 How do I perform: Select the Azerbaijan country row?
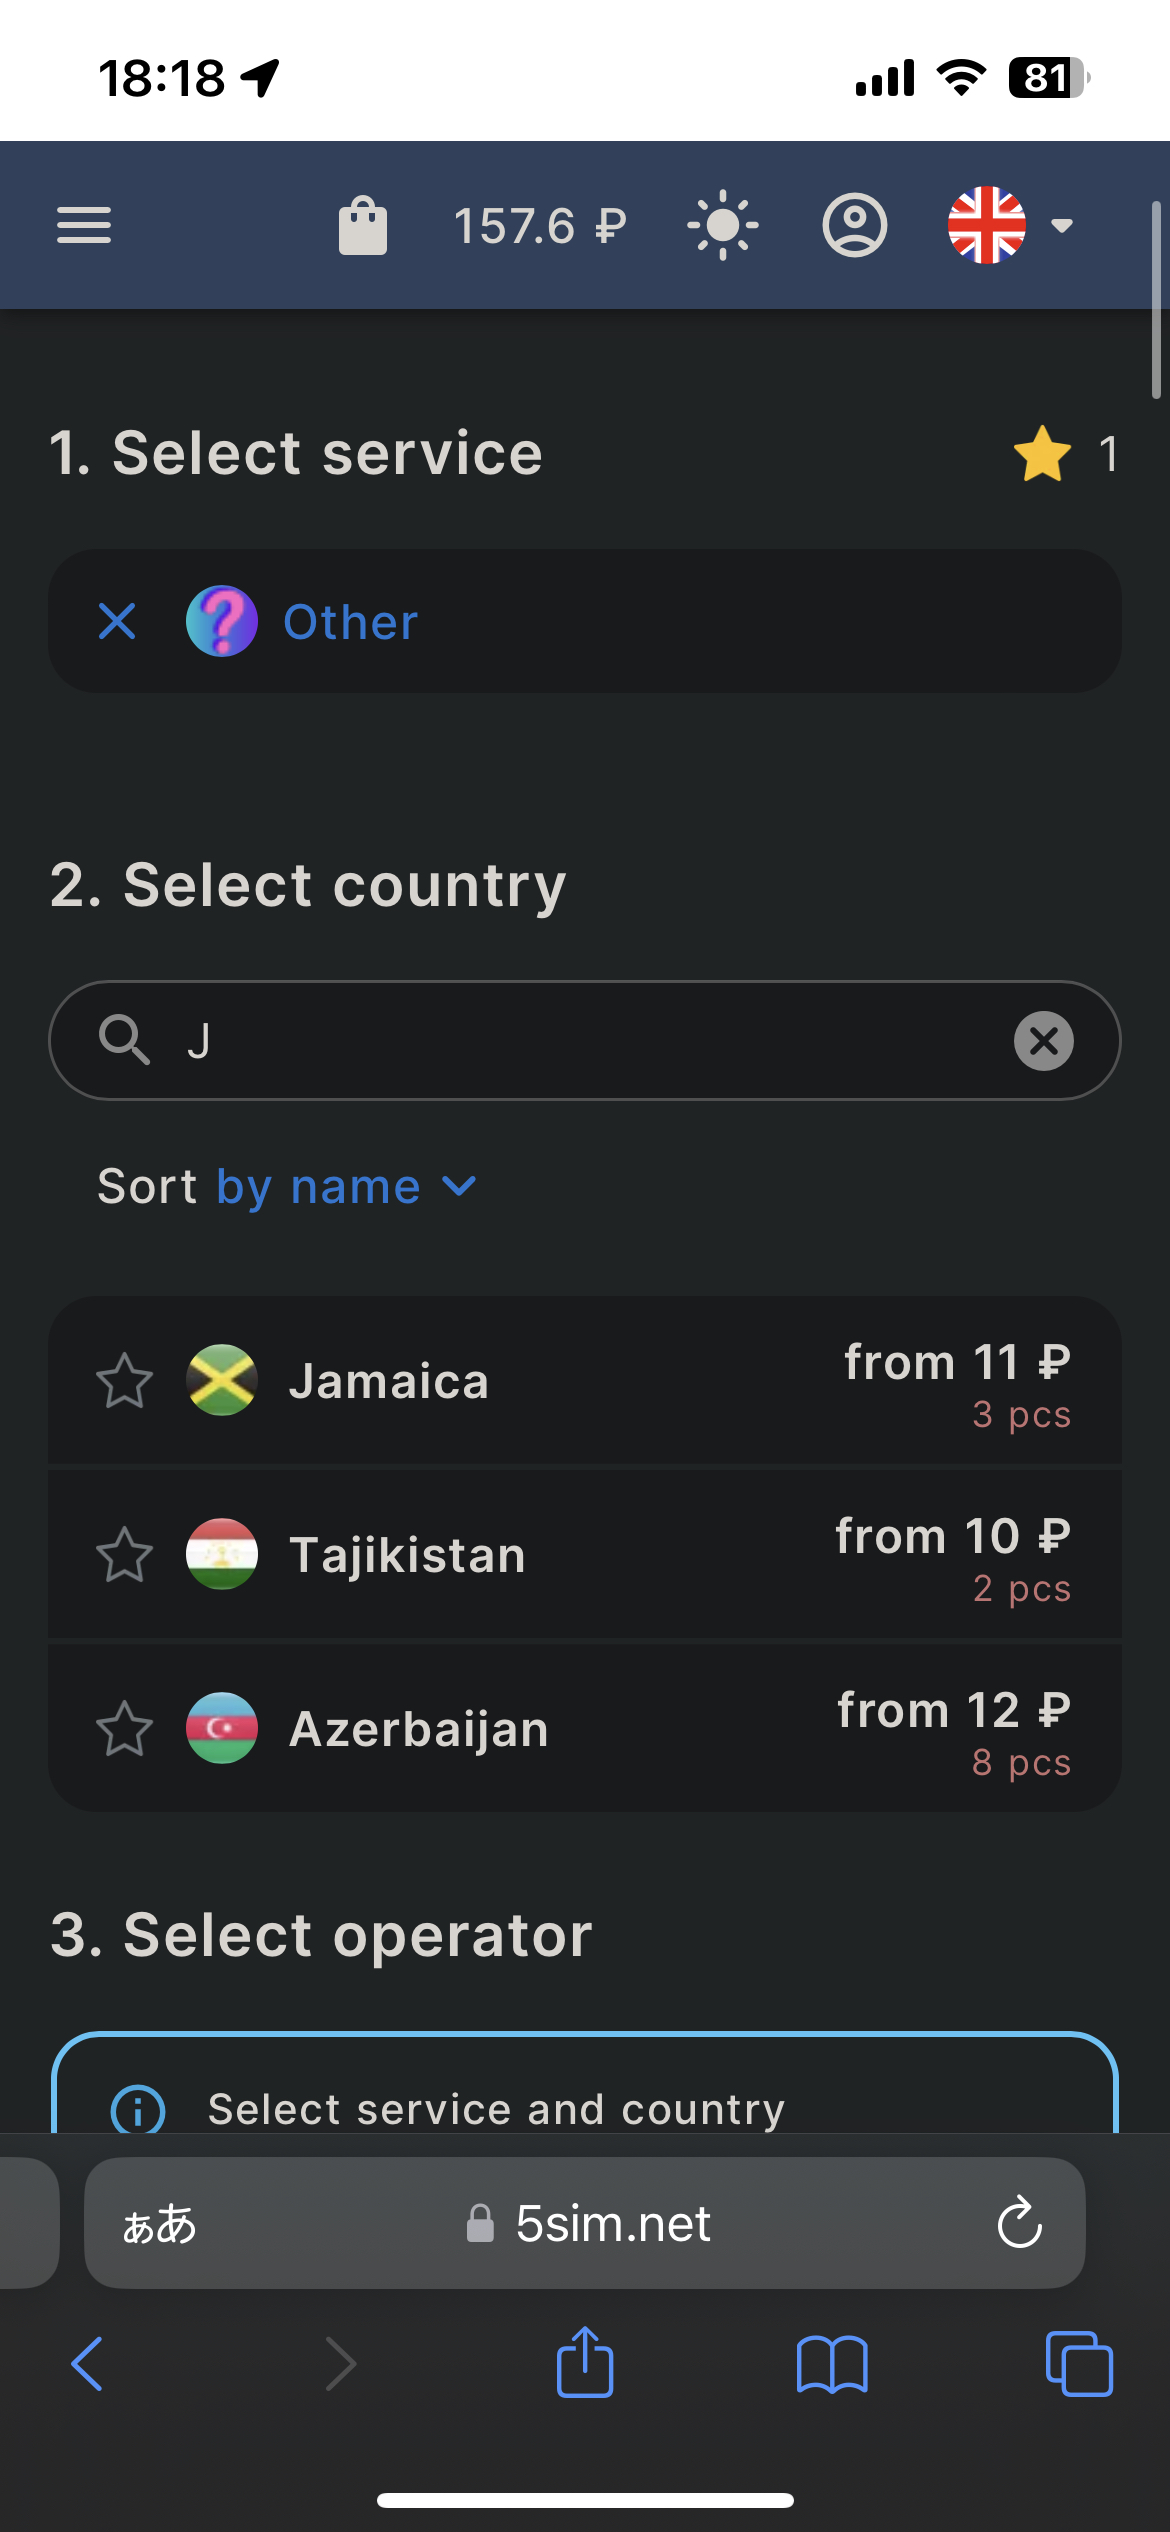(x=600, y=1729)
